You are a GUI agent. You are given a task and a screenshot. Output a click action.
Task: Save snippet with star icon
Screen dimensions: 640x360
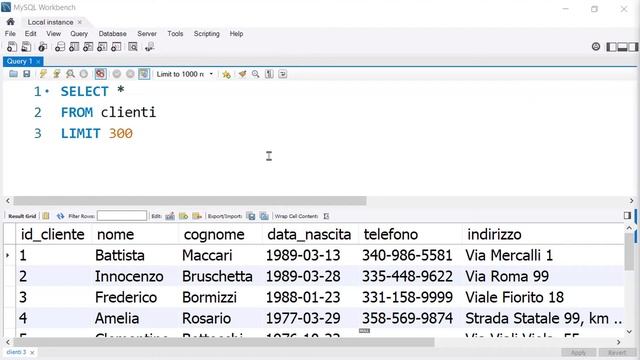click(x=226, y=74)
